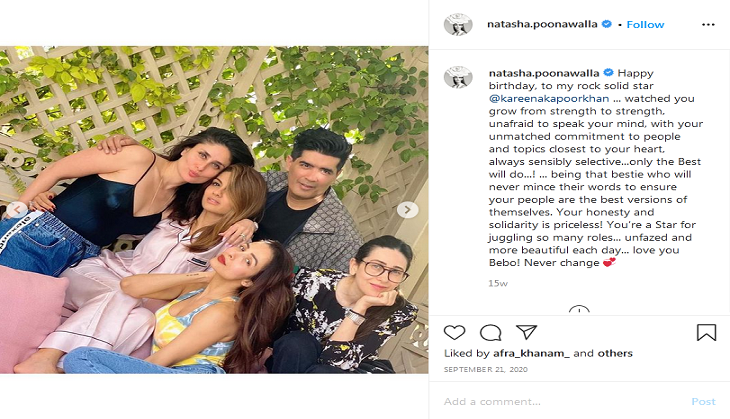Viewport: 730px width, 419px height.
Task: Open caption author's avatar
Action: (x=458, y=77)
